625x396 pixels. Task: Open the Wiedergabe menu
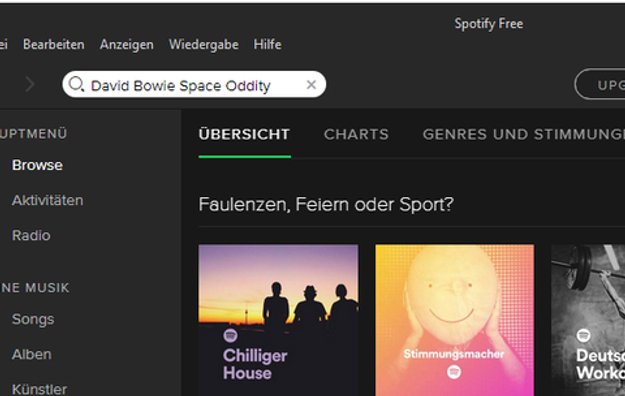[204, 44]
